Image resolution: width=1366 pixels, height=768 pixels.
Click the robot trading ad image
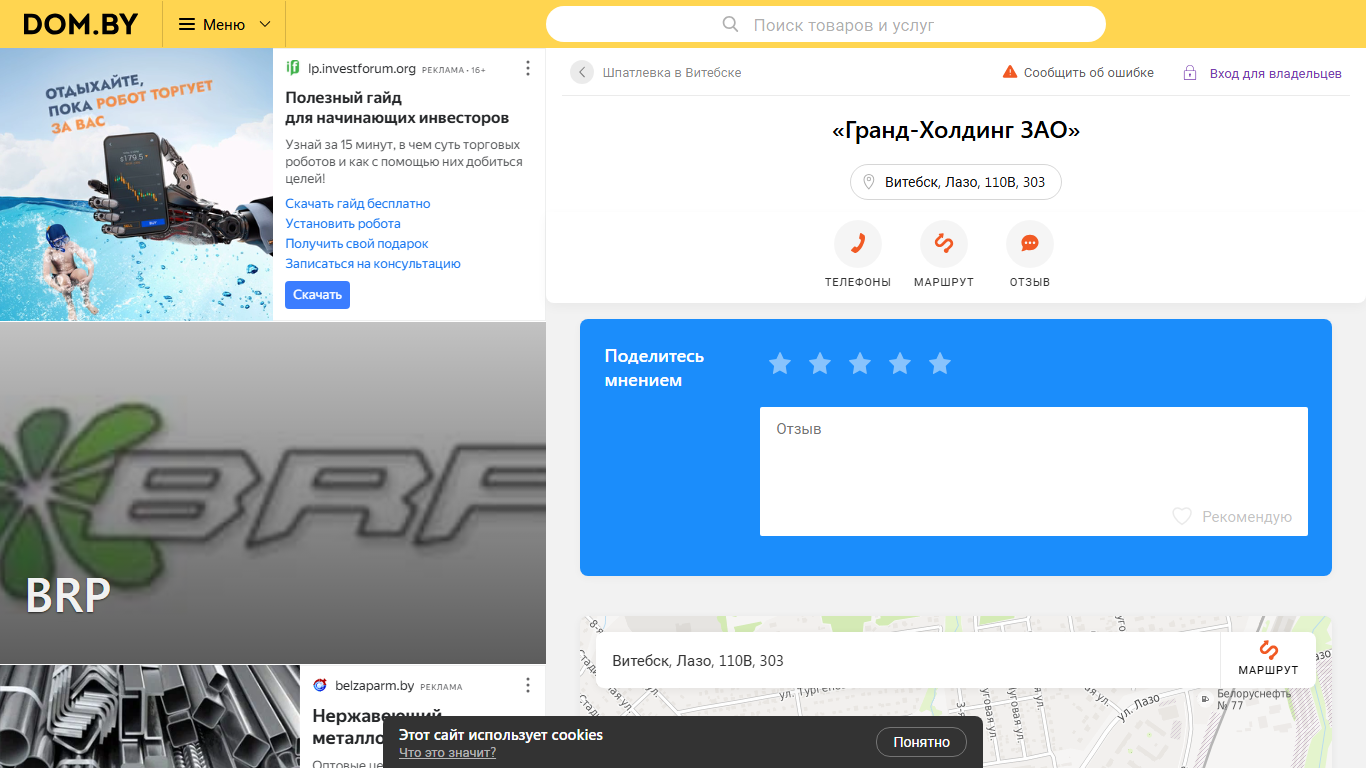click(x=136, y=184)
